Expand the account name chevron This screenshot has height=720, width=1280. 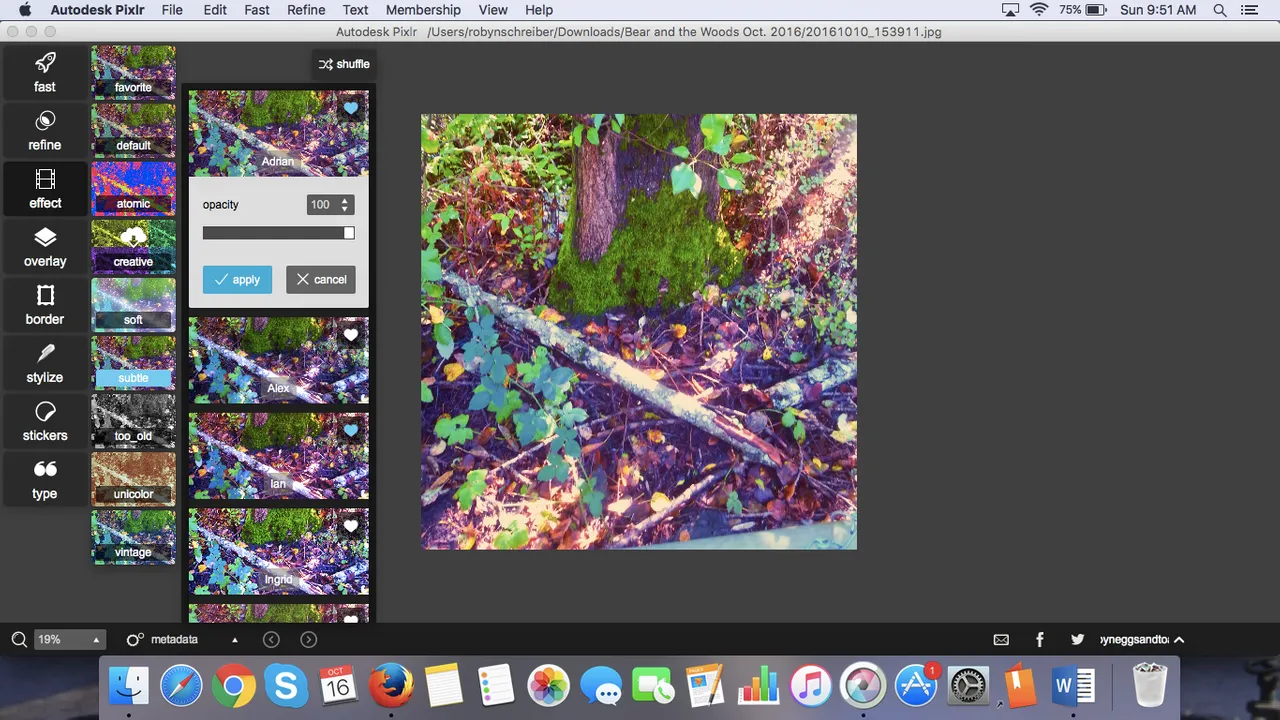[x=1179, y=639]
